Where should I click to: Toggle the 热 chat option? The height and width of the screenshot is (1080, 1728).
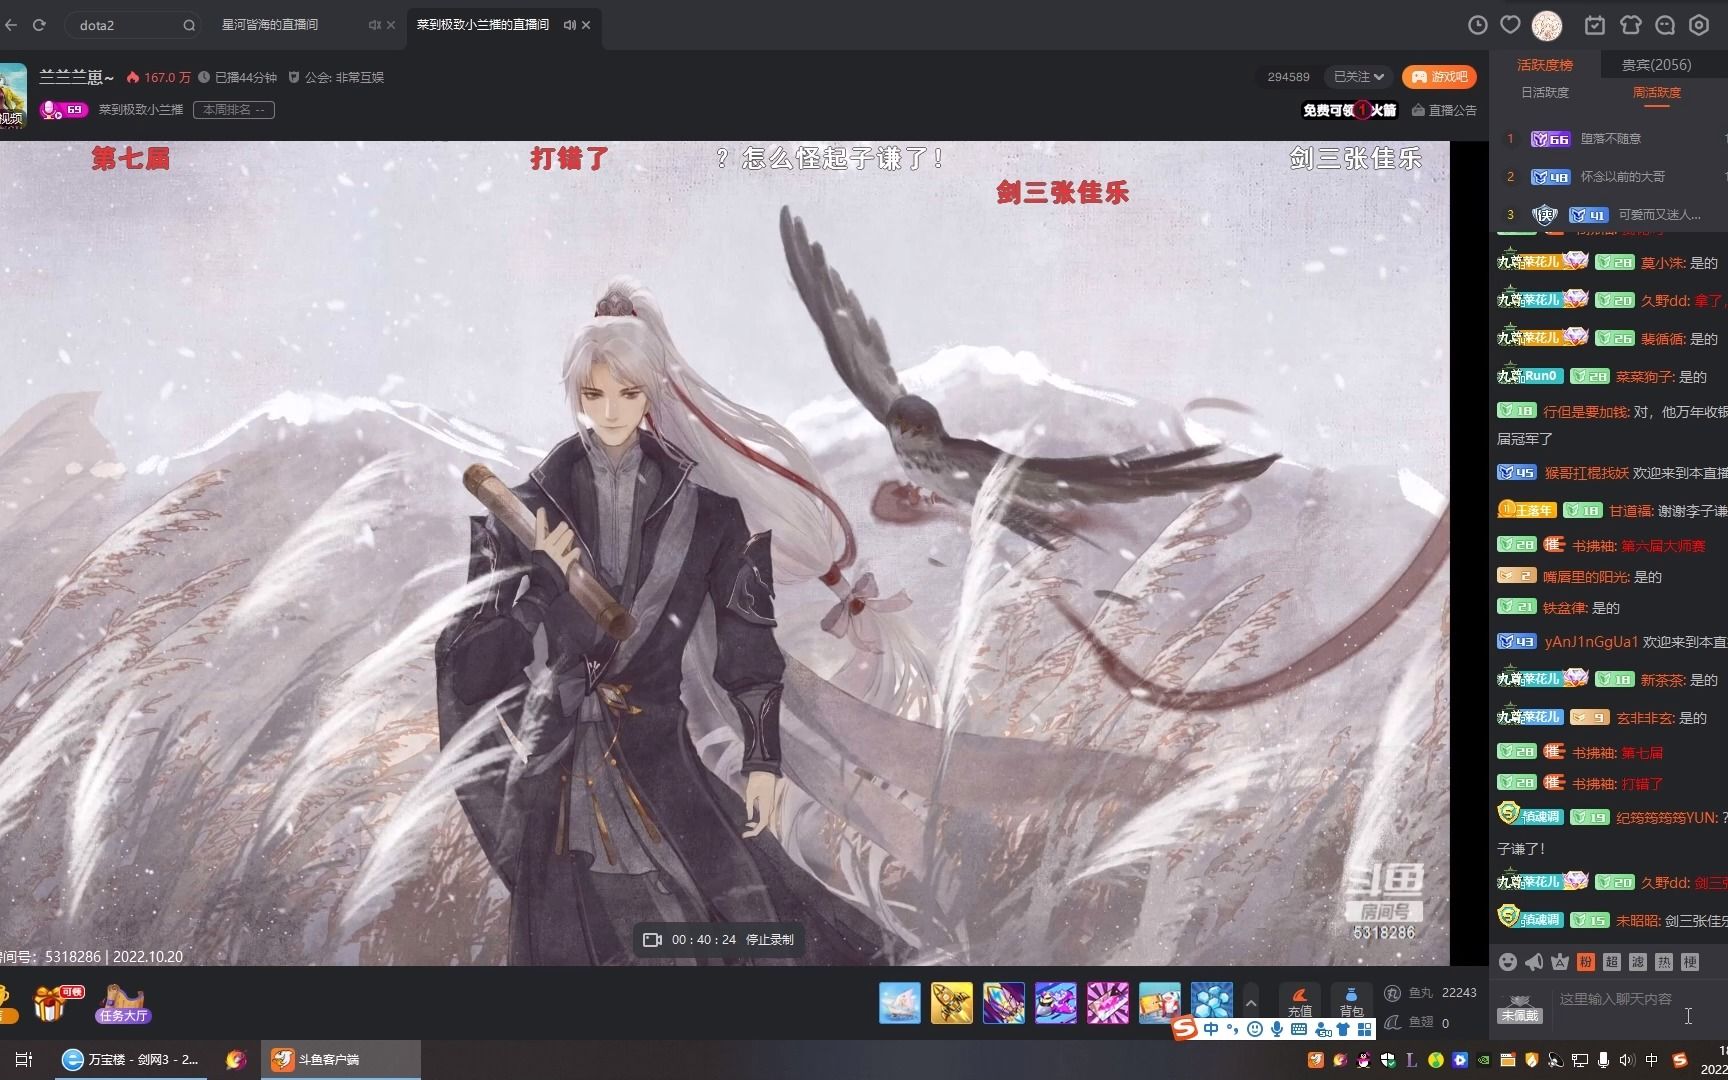pos(1664,962)
